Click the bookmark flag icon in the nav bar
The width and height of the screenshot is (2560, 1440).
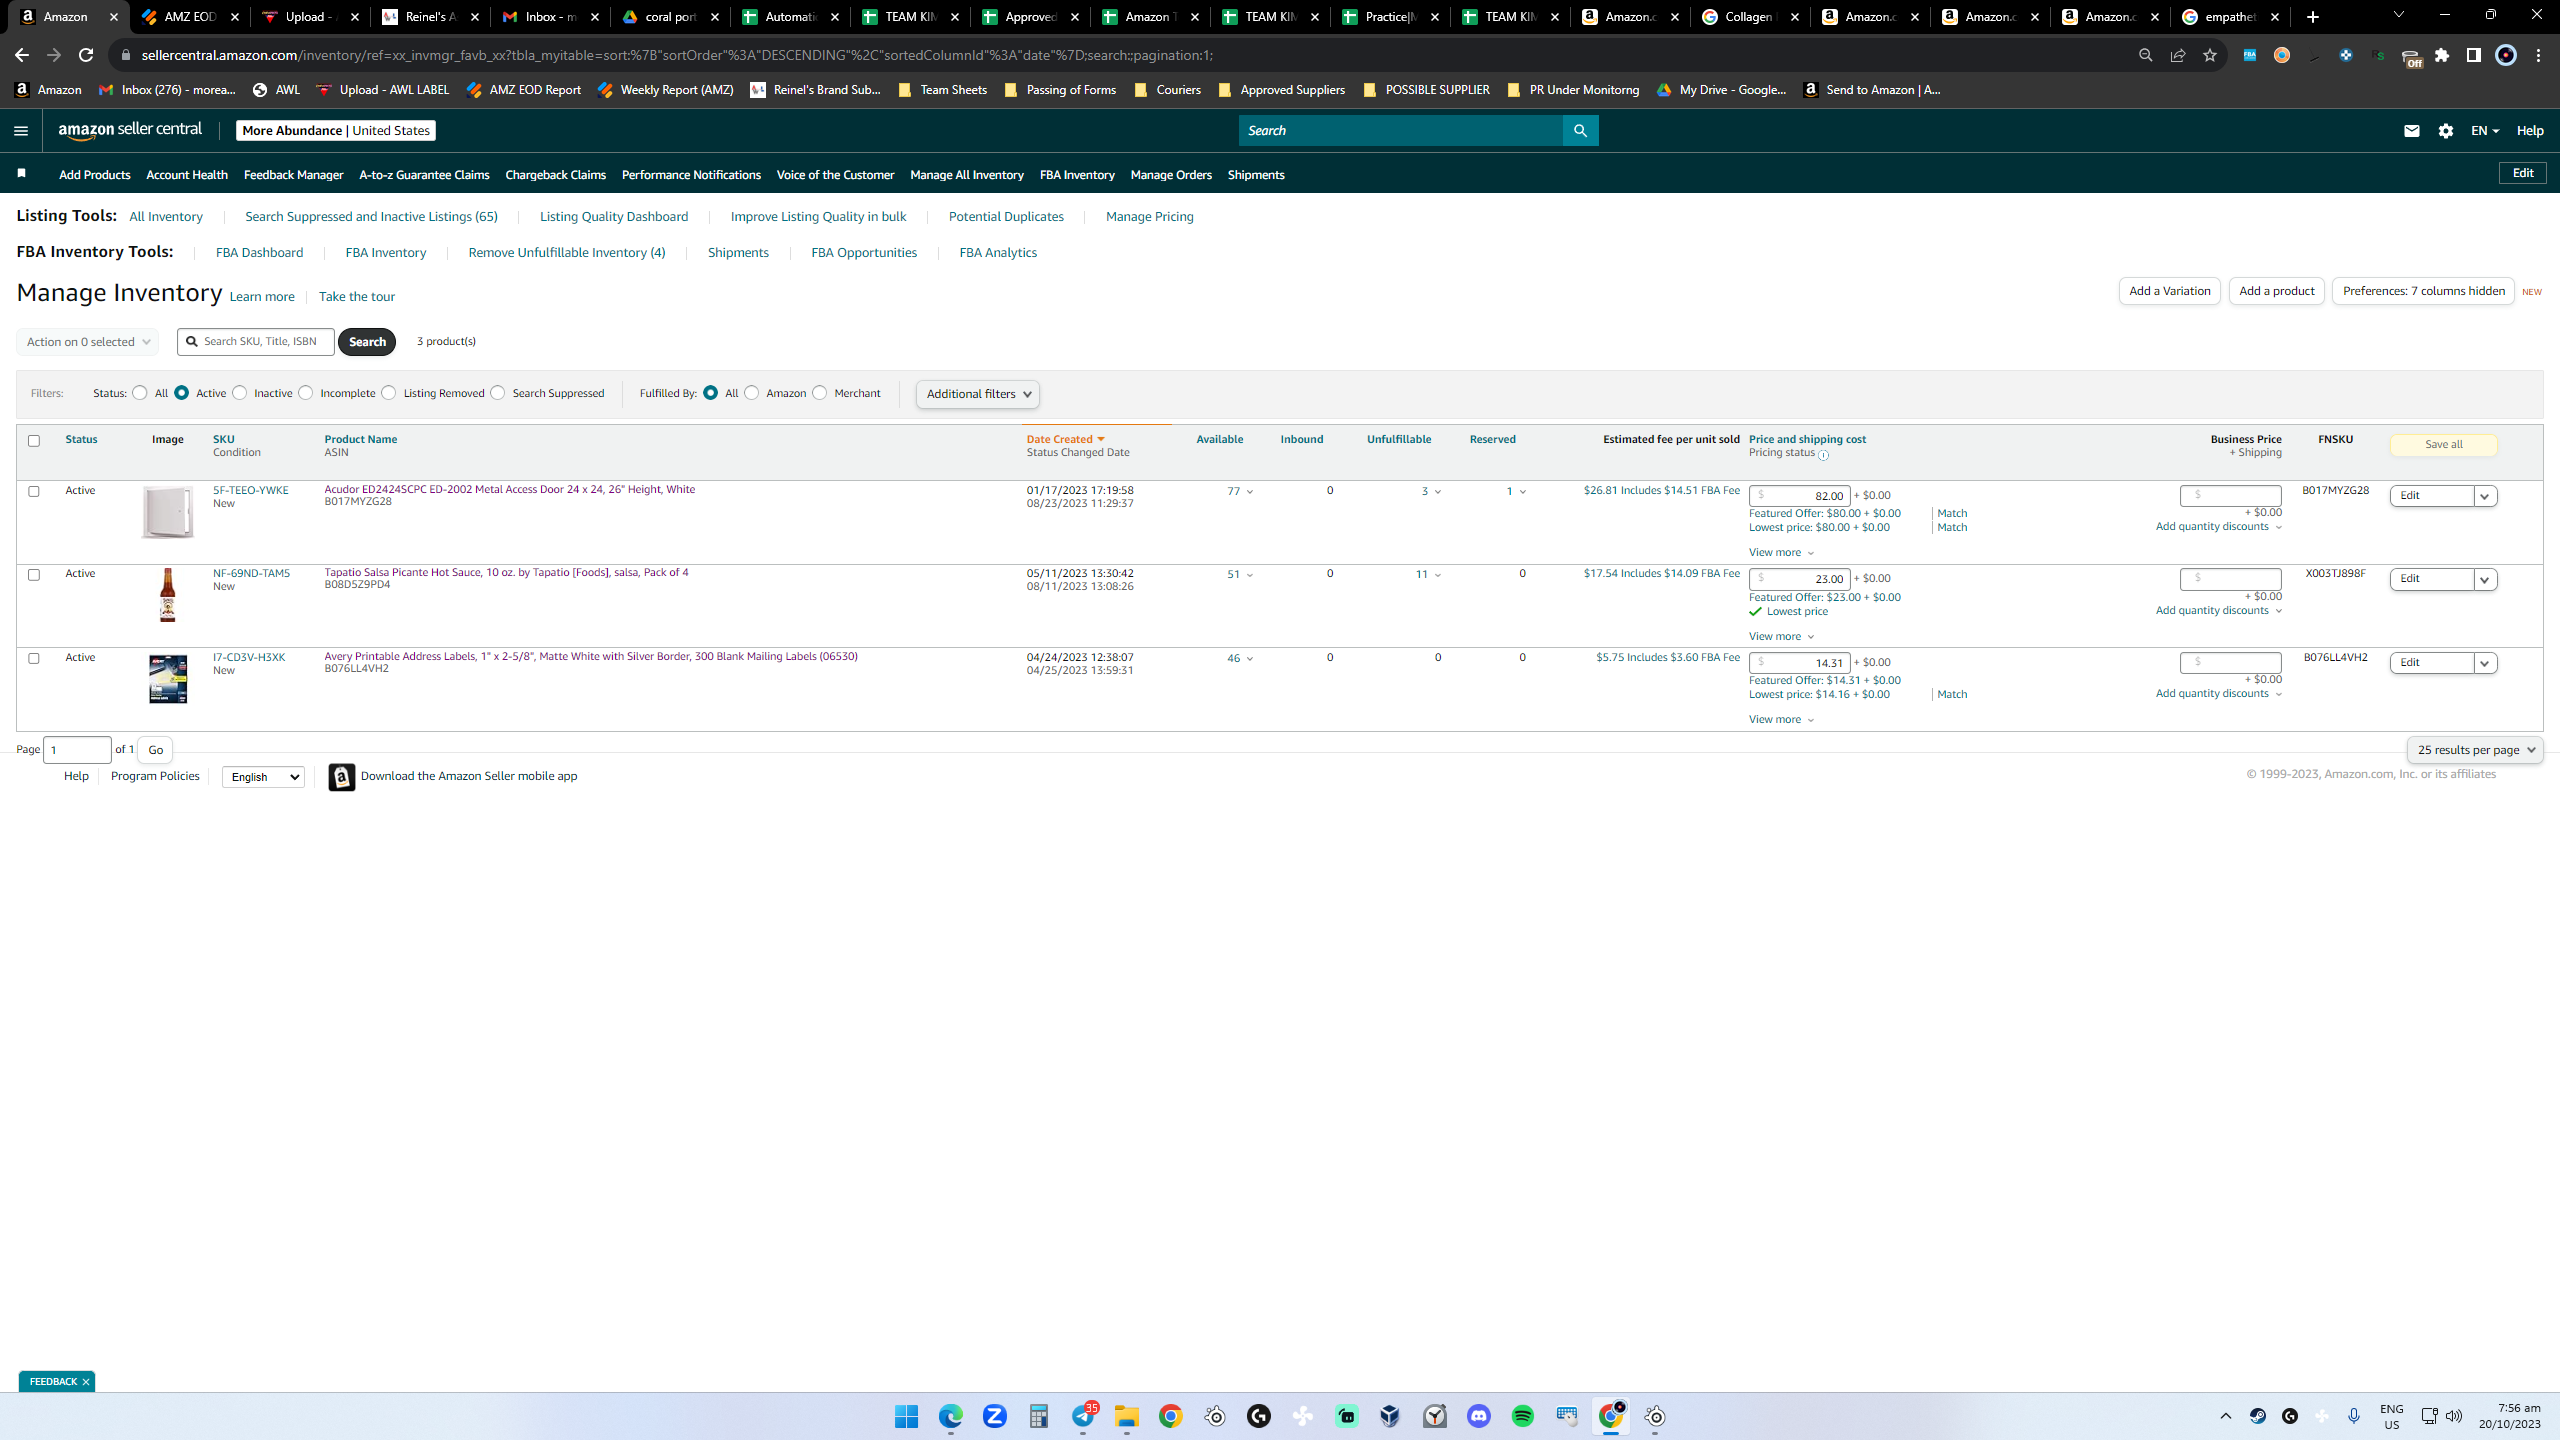click(21, 174)
